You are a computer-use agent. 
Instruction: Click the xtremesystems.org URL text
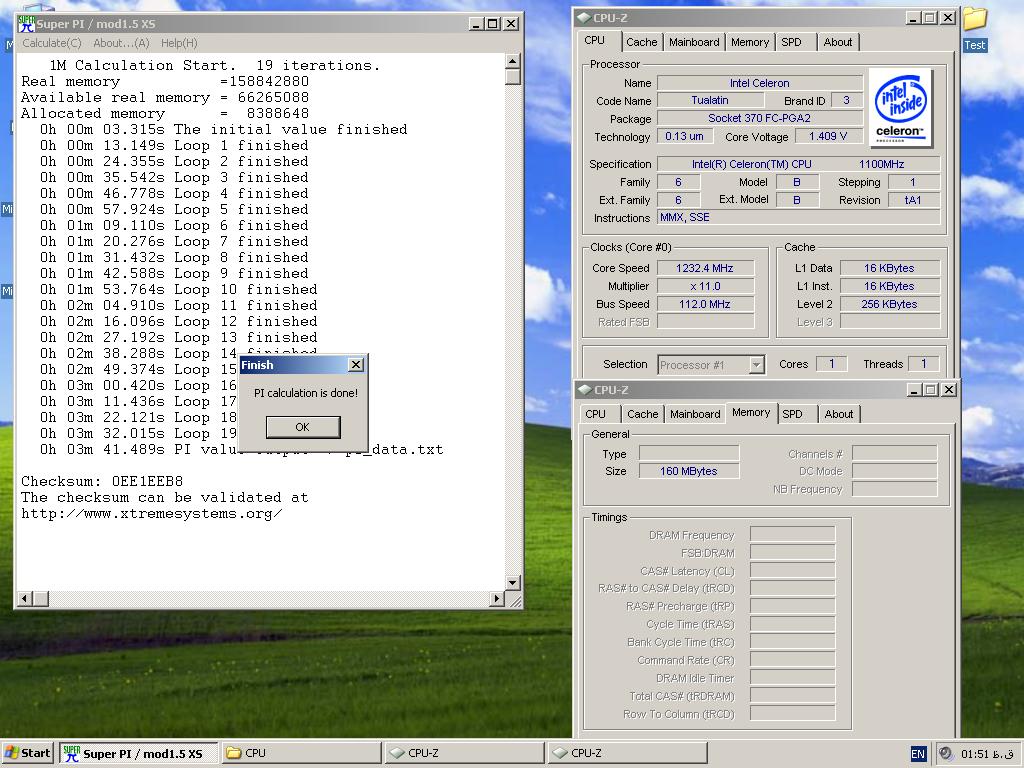coord(152,513)
